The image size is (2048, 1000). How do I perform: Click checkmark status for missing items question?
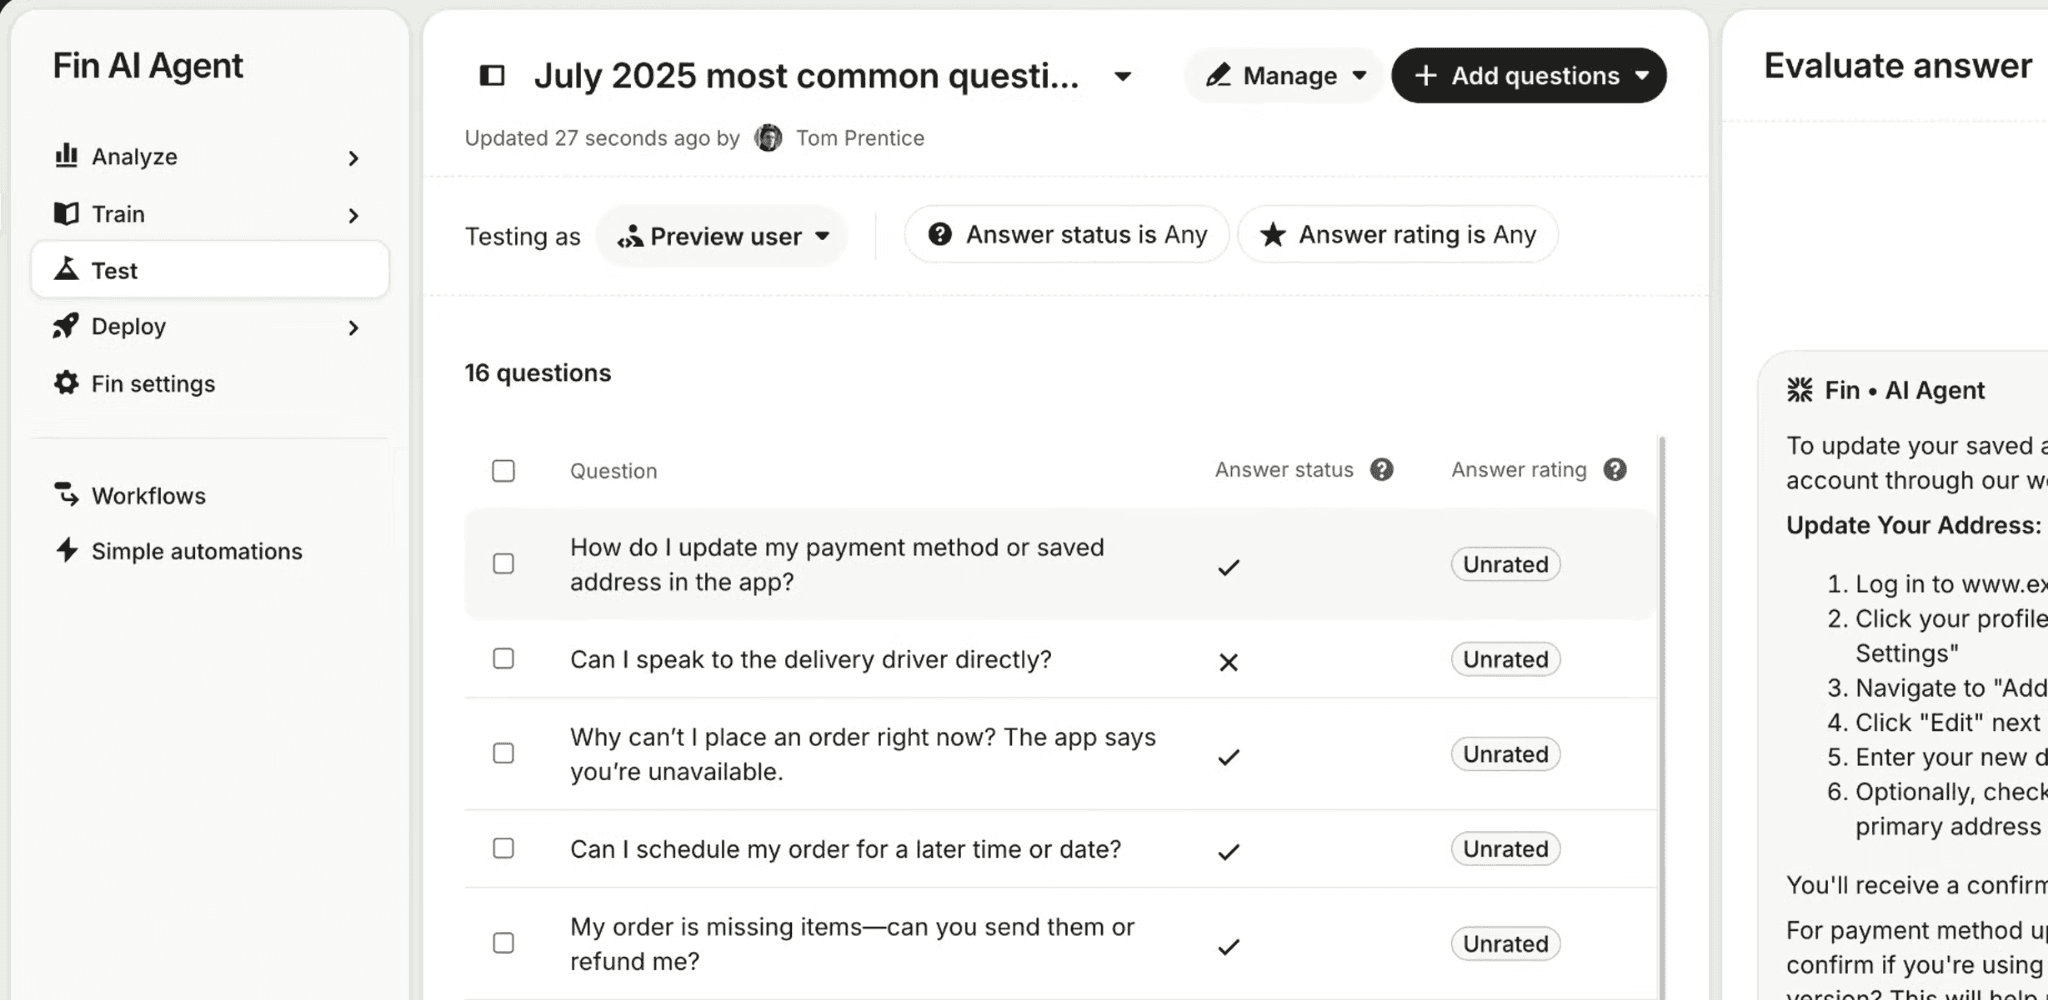tap(1229, 947)
